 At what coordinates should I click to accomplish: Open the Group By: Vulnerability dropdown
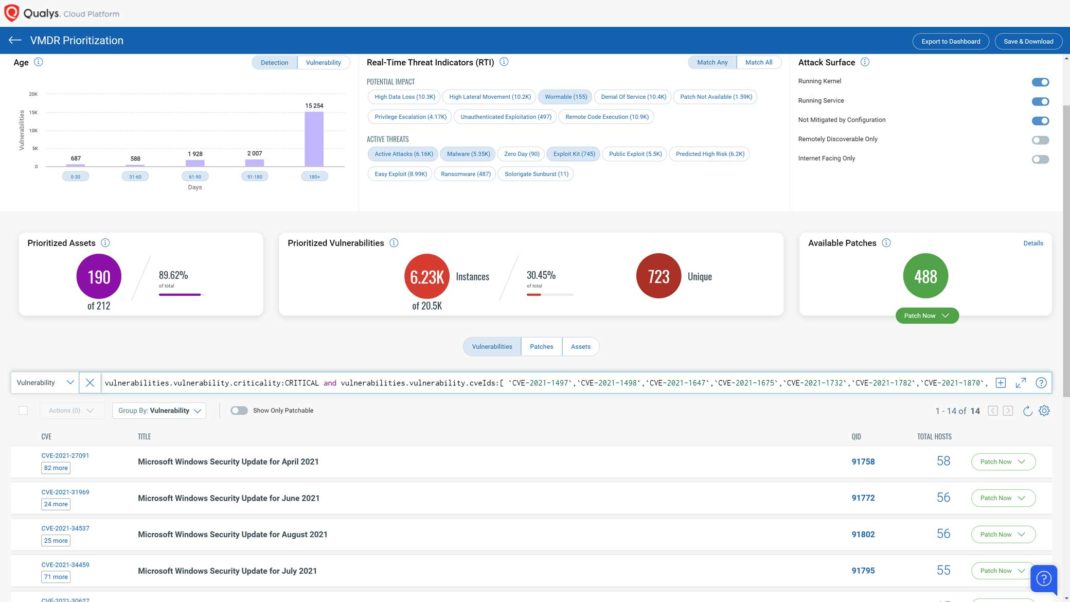159,411
